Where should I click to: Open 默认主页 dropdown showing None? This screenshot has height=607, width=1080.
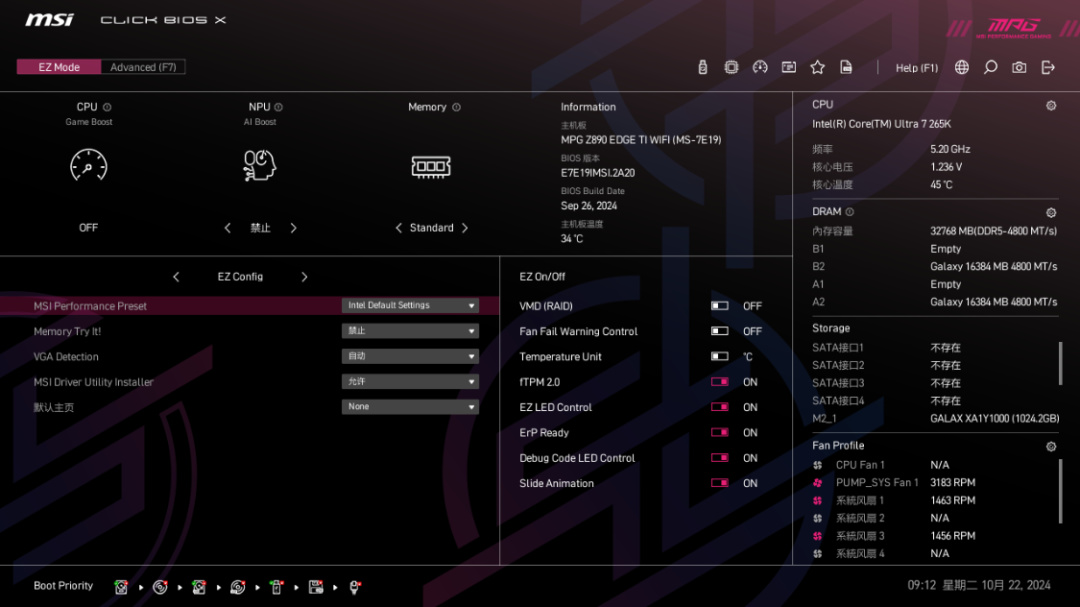click(x=410, y=407)
